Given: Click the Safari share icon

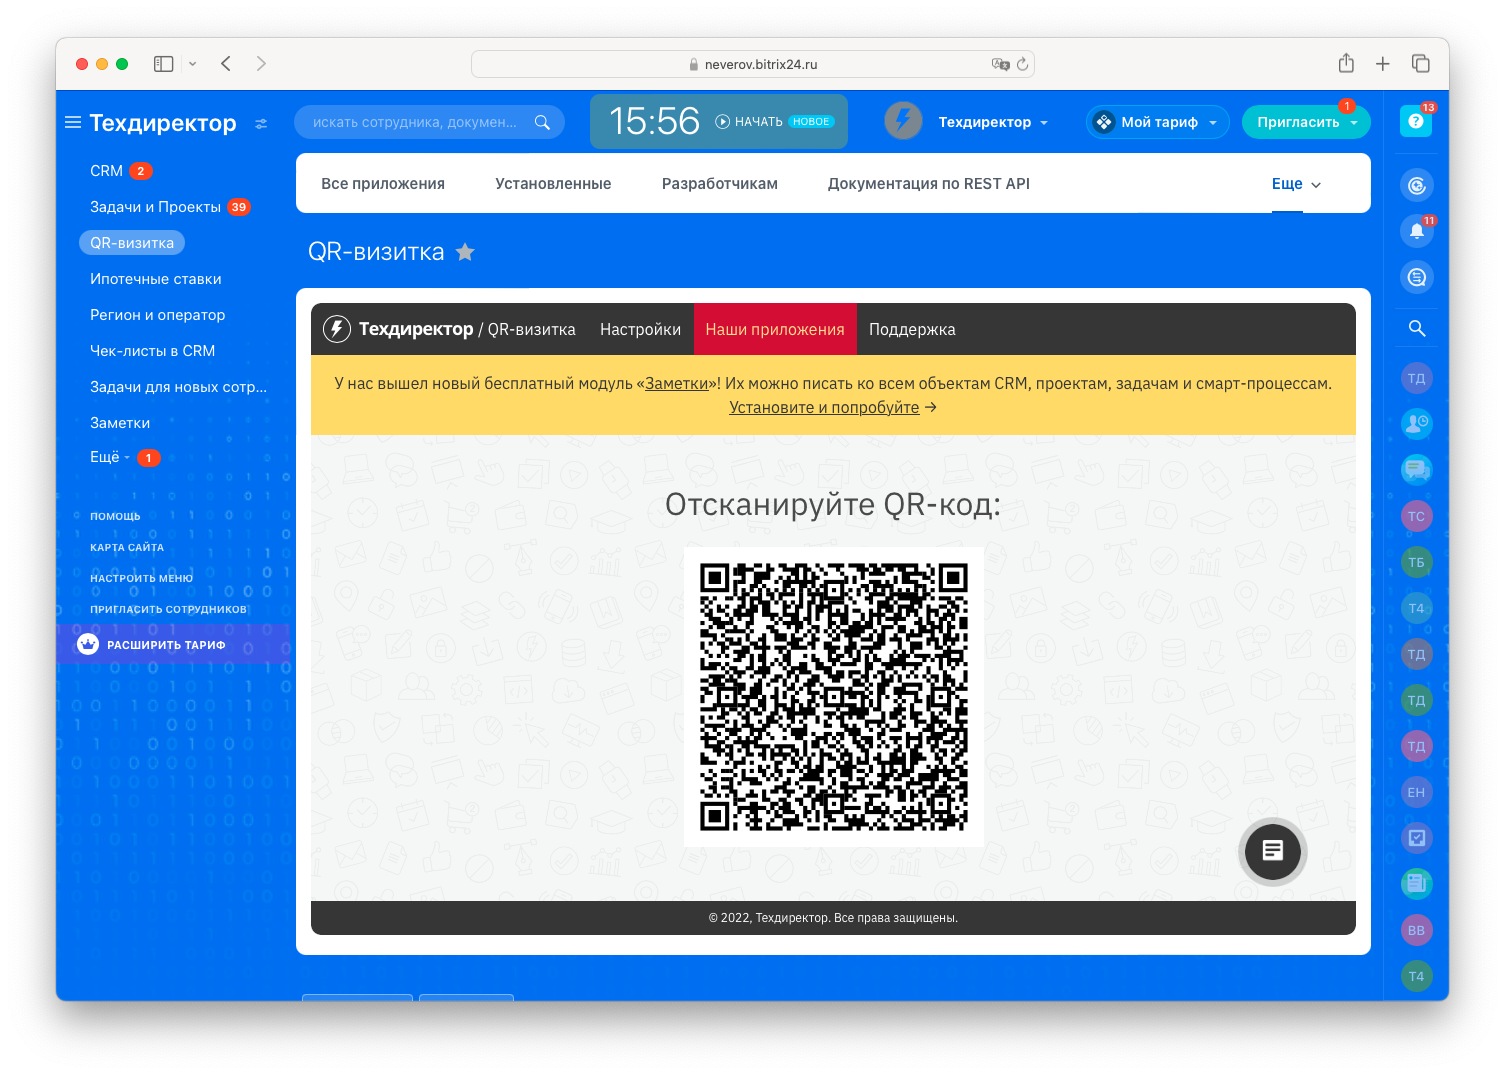Looking at the screenshot, I should point(1346,63).
